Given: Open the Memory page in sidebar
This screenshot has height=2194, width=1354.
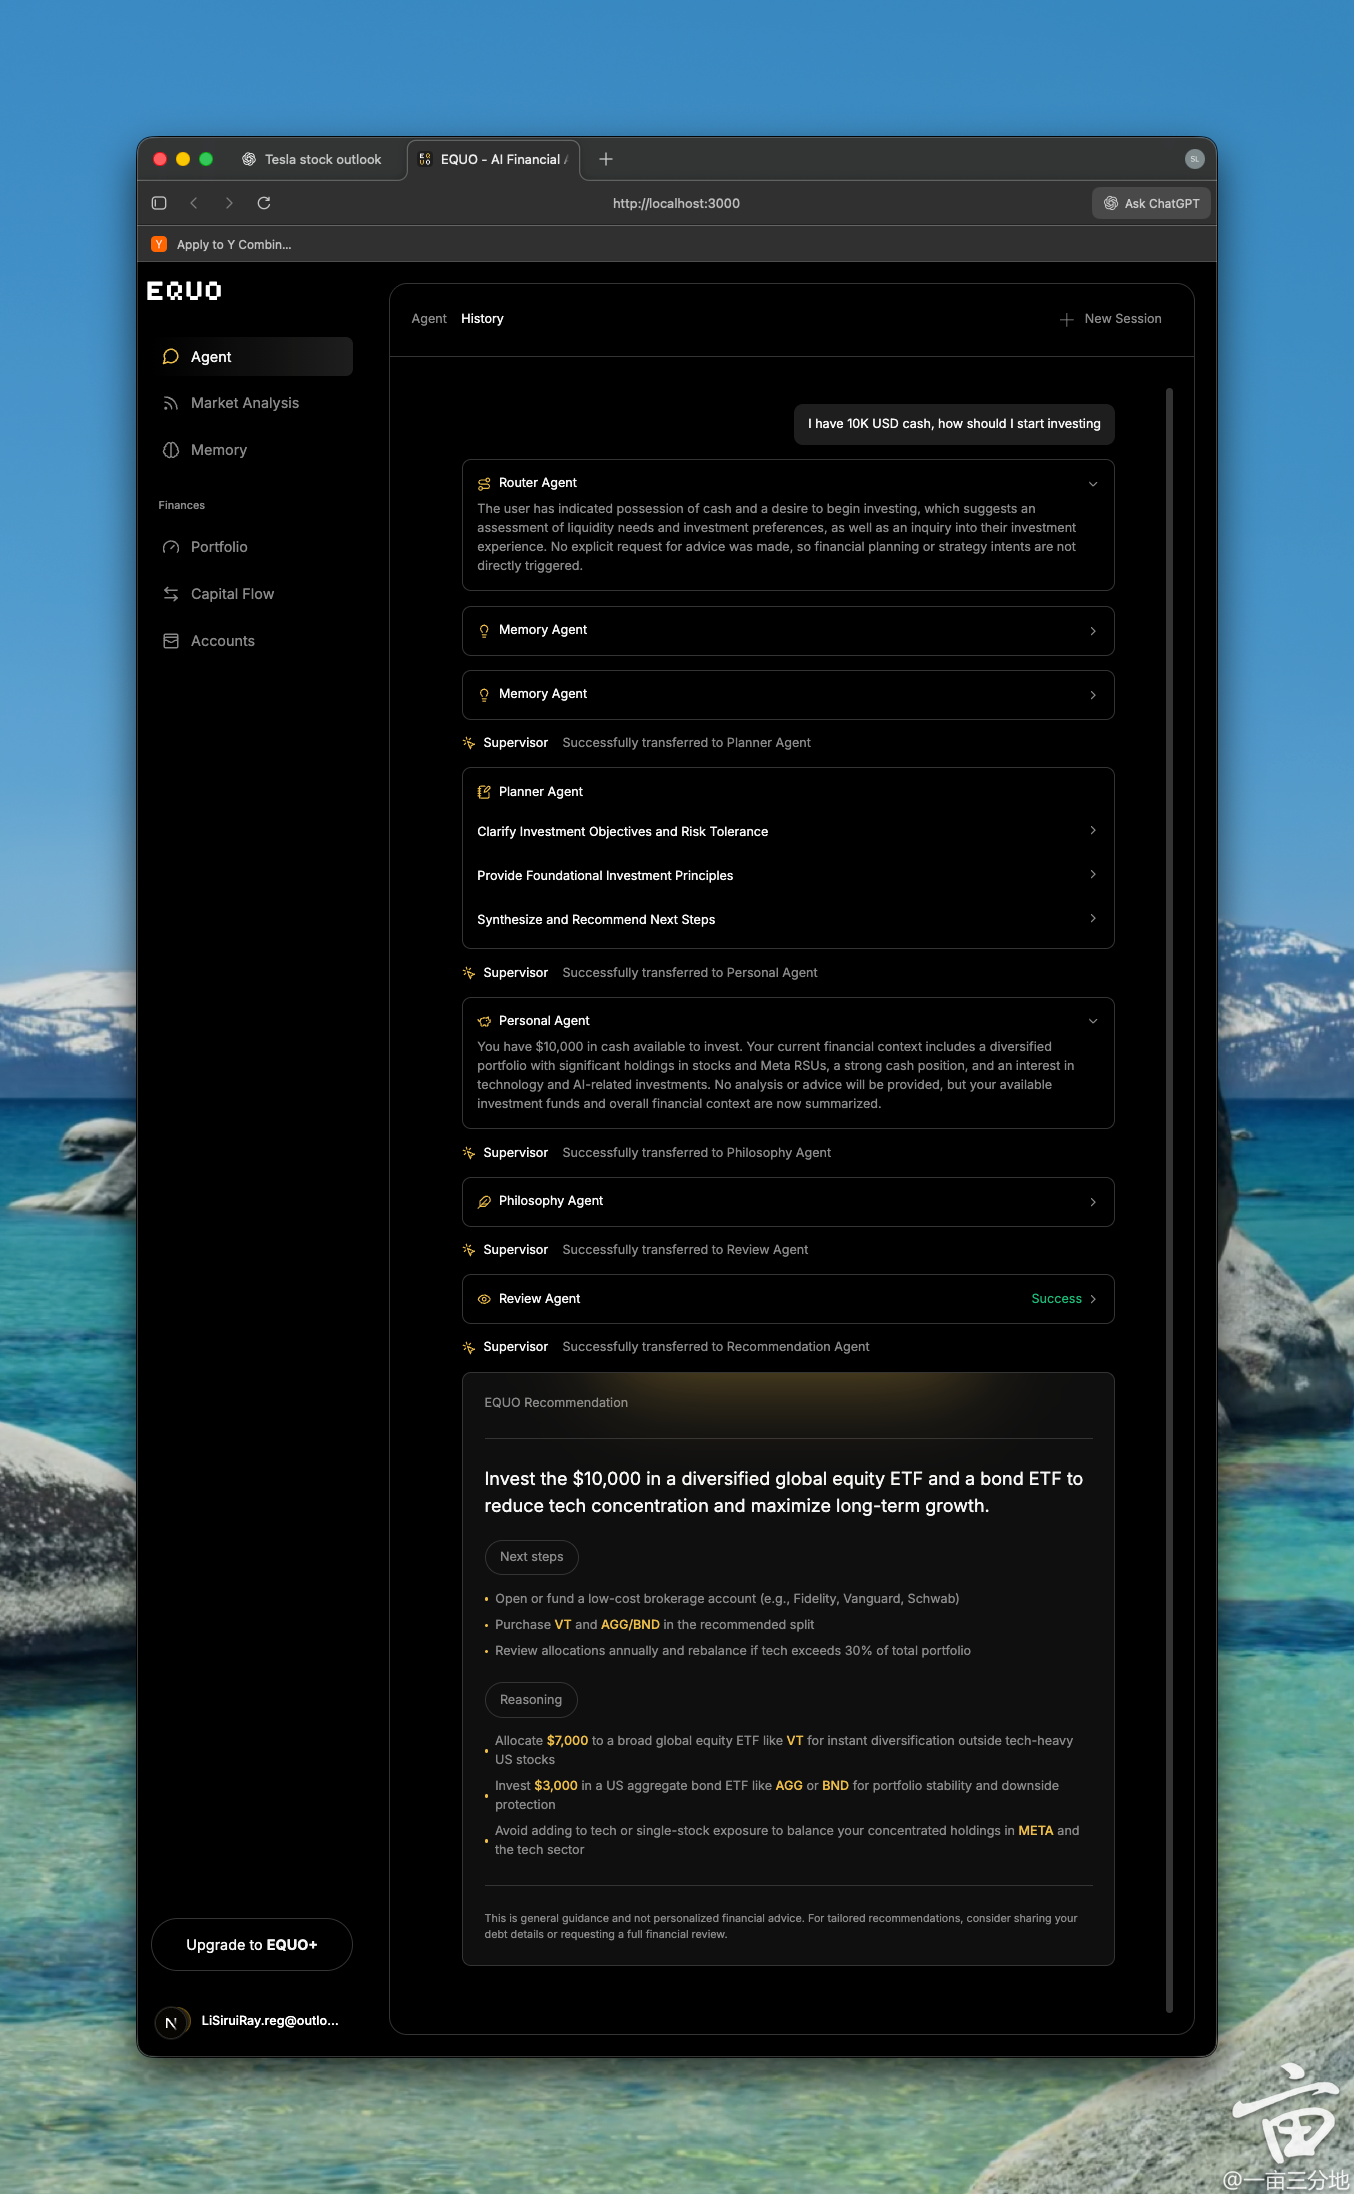Looking at the screenshot, I should point(218,450).
